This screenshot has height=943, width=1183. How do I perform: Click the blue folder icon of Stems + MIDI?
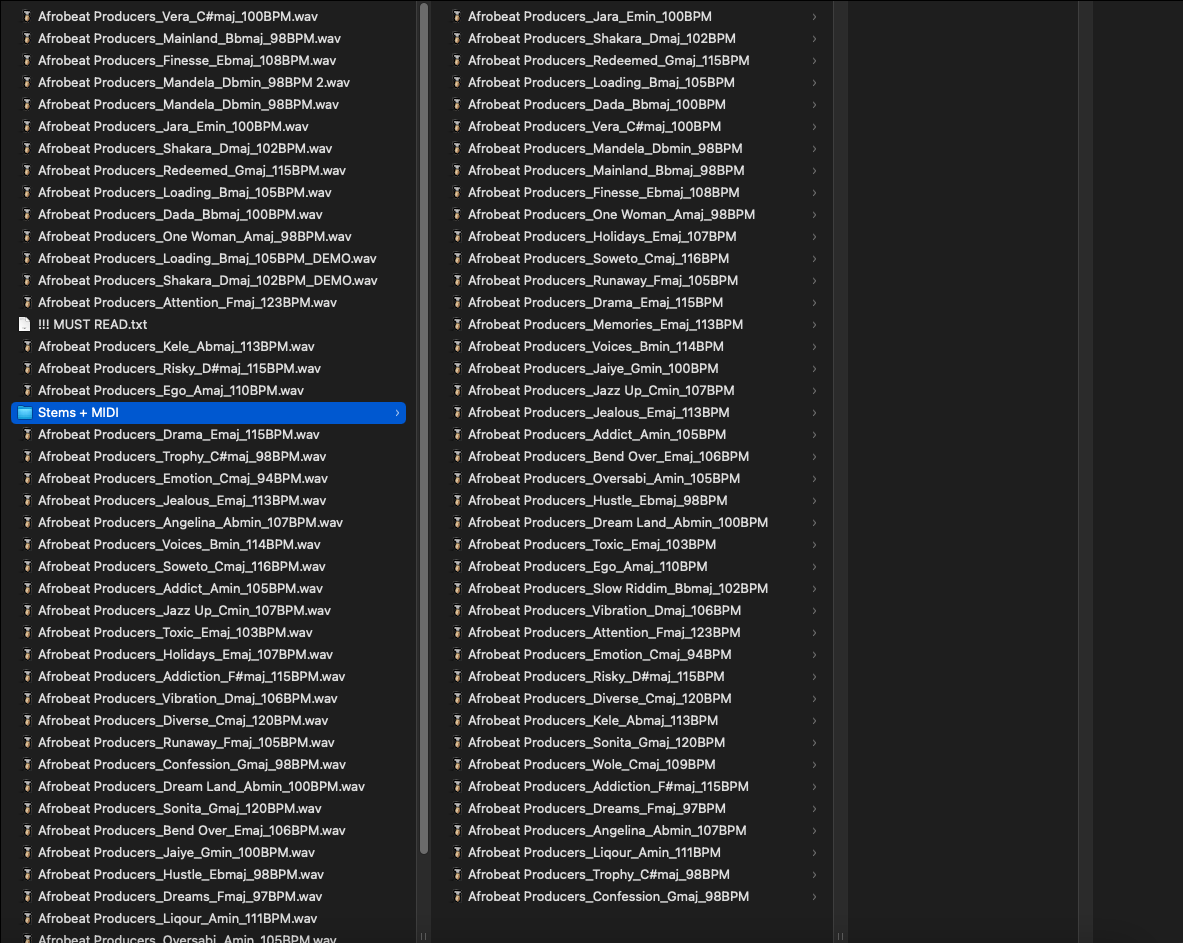[25, 413]
